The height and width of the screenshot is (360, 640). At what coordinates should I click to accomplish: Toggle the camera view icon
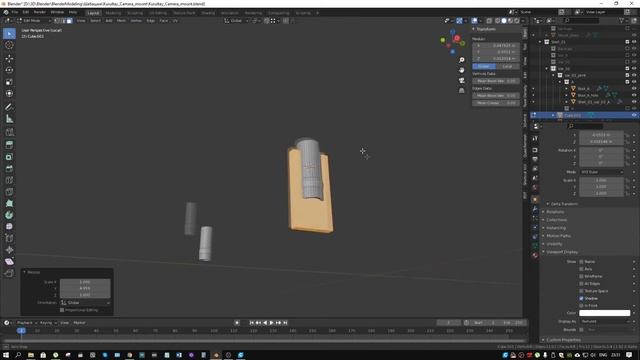(462, 80)
